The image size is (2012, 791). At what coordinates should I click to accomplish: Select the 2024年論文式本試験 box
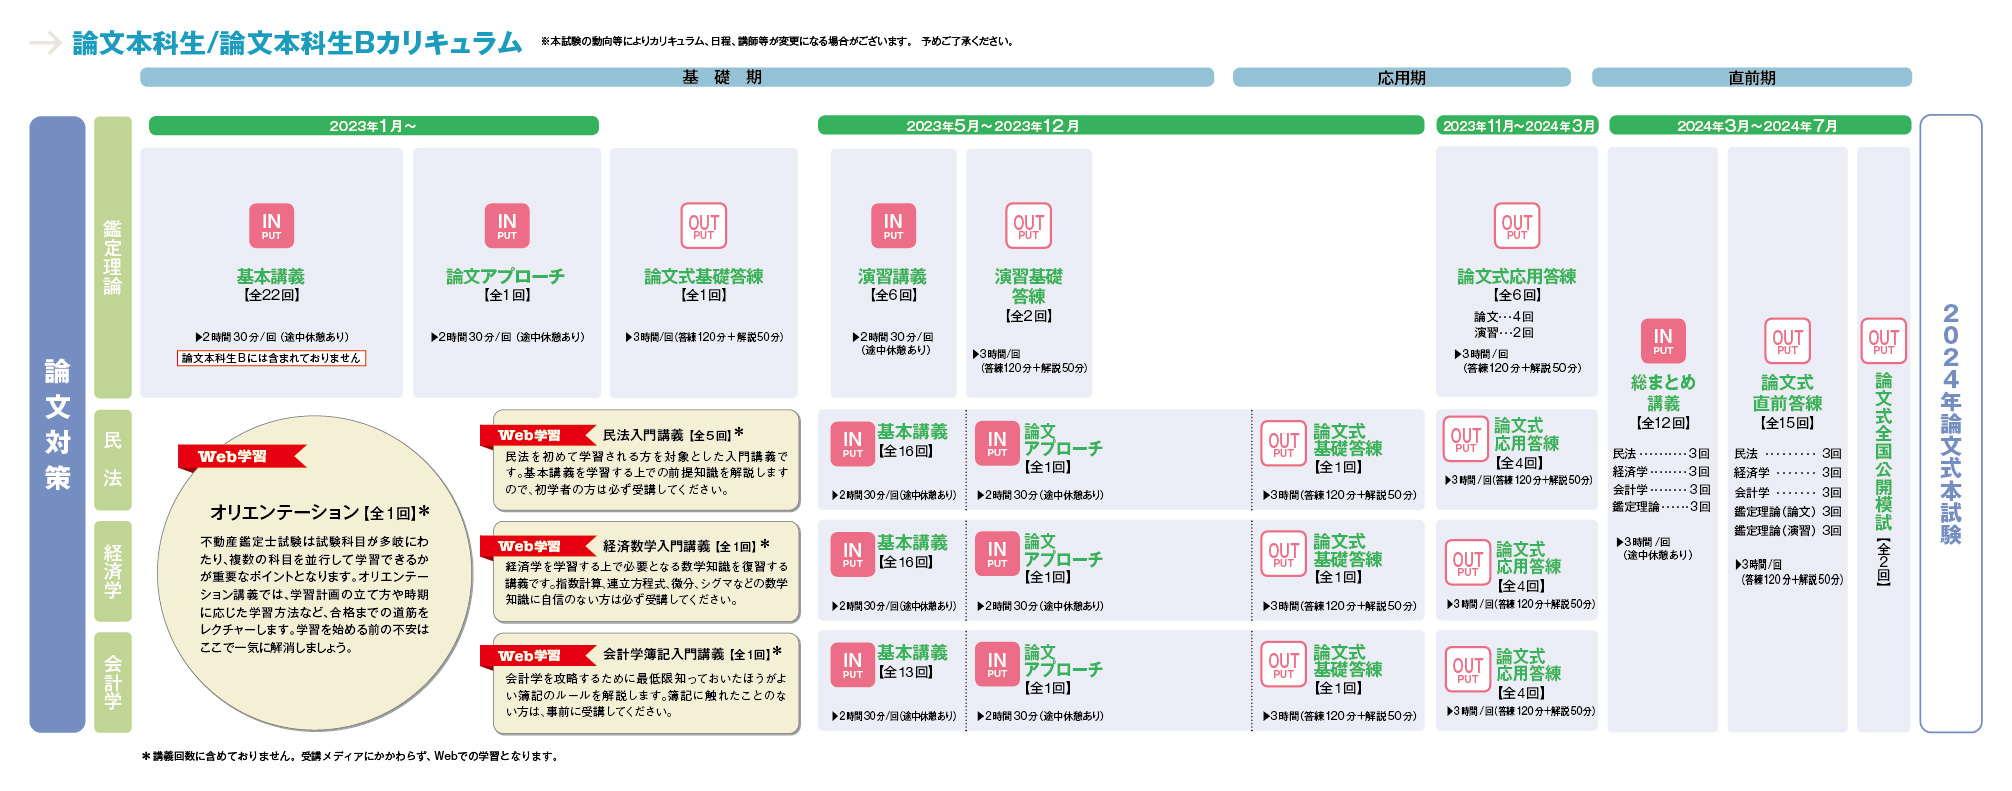pos(1950,423)
